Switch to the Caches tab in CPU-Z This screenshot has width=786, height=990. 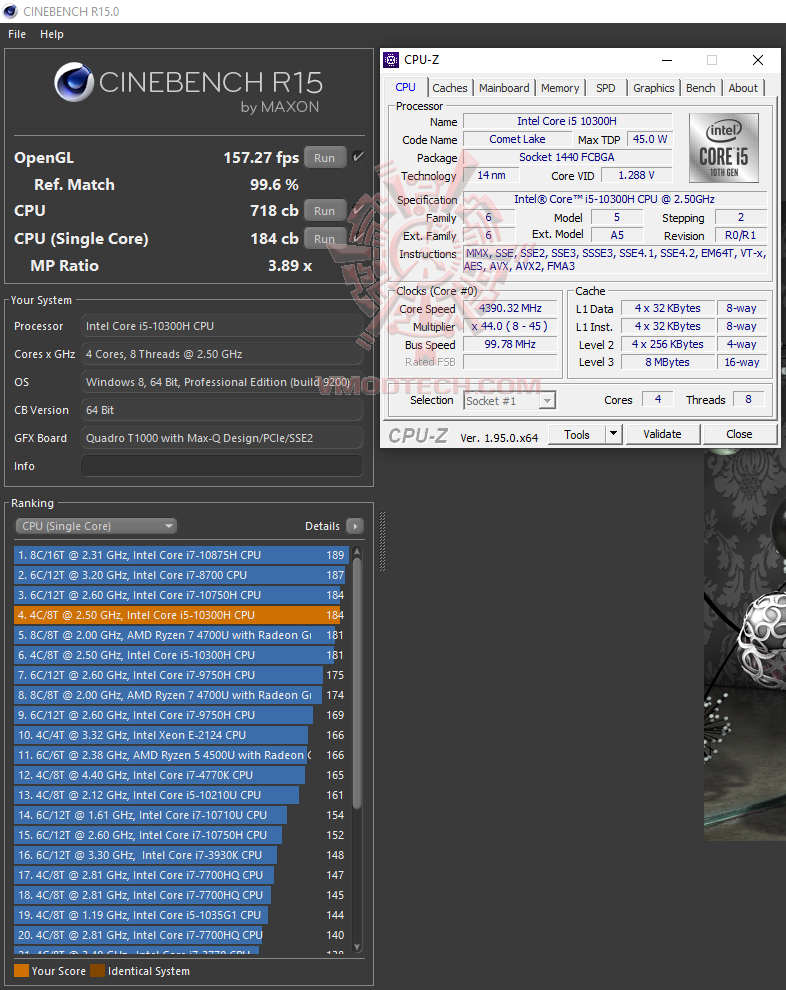pos(450,88)
